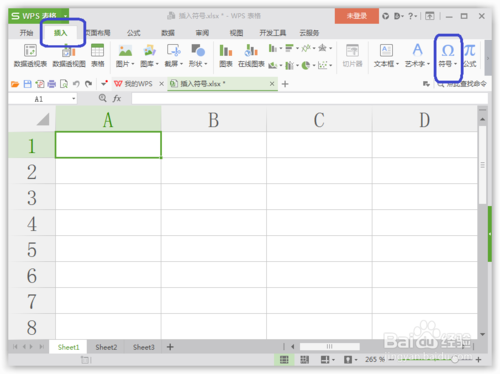
Task: Click the select-all corner triangle
Action: tap(43, 119)
